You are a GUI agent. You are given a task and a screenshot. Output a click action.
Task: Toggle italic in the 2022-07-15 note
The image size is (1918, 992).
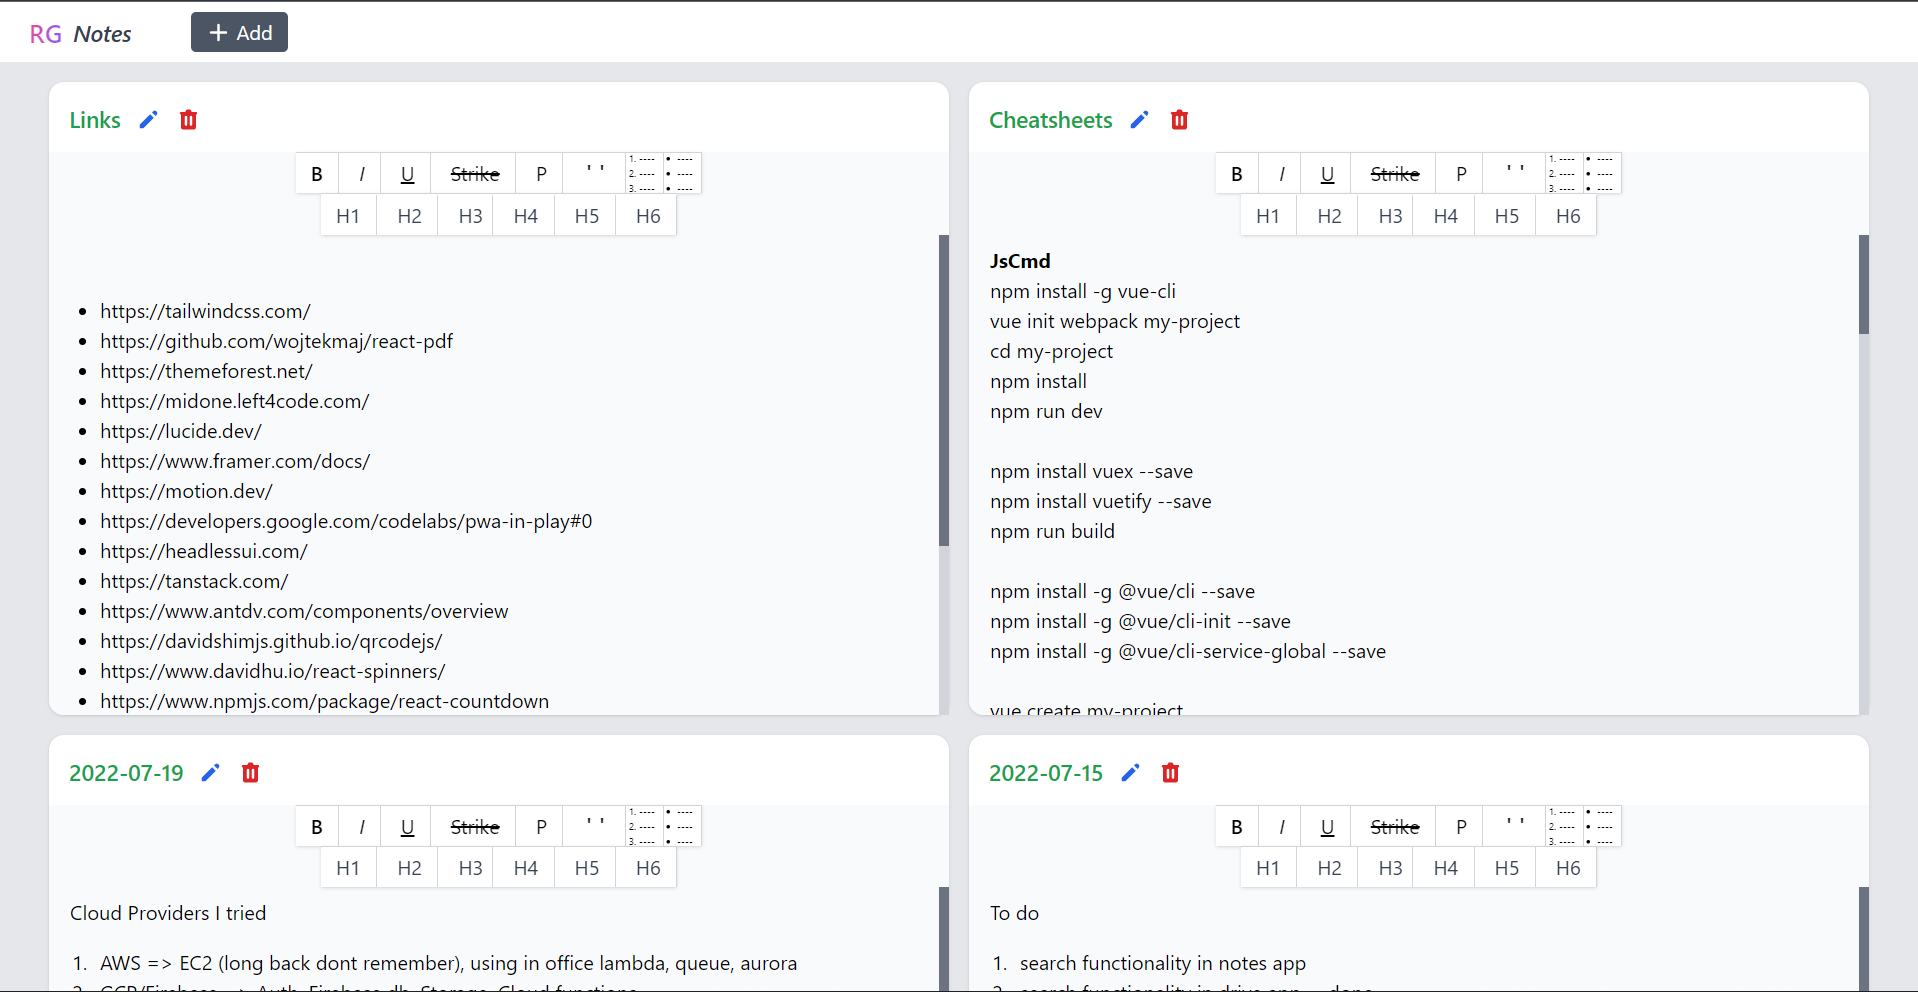coord(1282,827)
